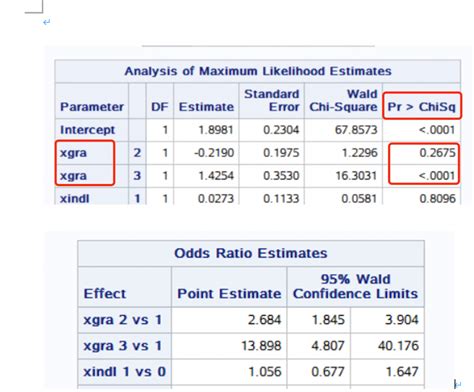Click the 'Estimate' column header
The image size is (474, 392).
tap(206, 107)
